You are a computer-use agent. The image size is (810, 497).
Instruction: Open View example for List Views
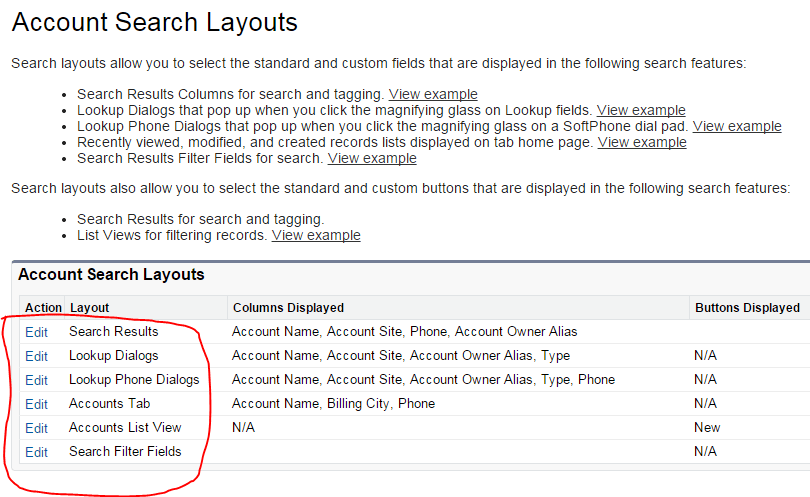click(316, 235)
